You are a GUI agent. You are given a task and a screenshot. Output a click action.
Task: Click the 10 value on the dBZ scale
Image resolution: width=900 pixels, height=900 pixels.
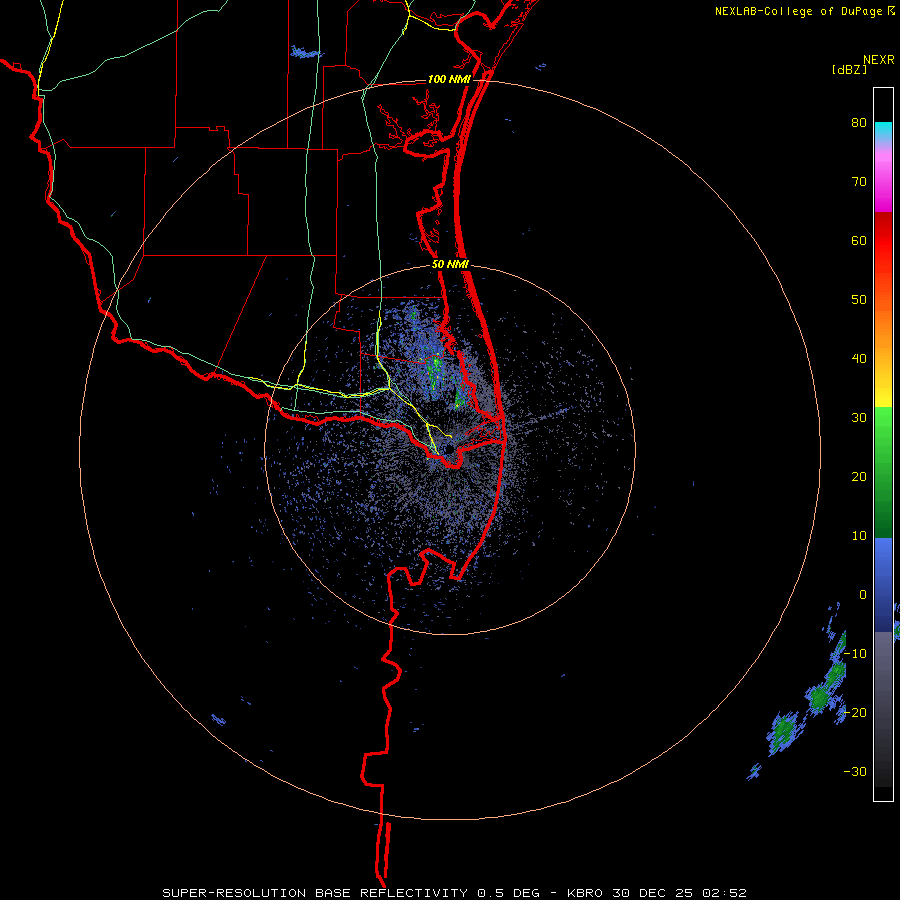(x=859, y=536)
